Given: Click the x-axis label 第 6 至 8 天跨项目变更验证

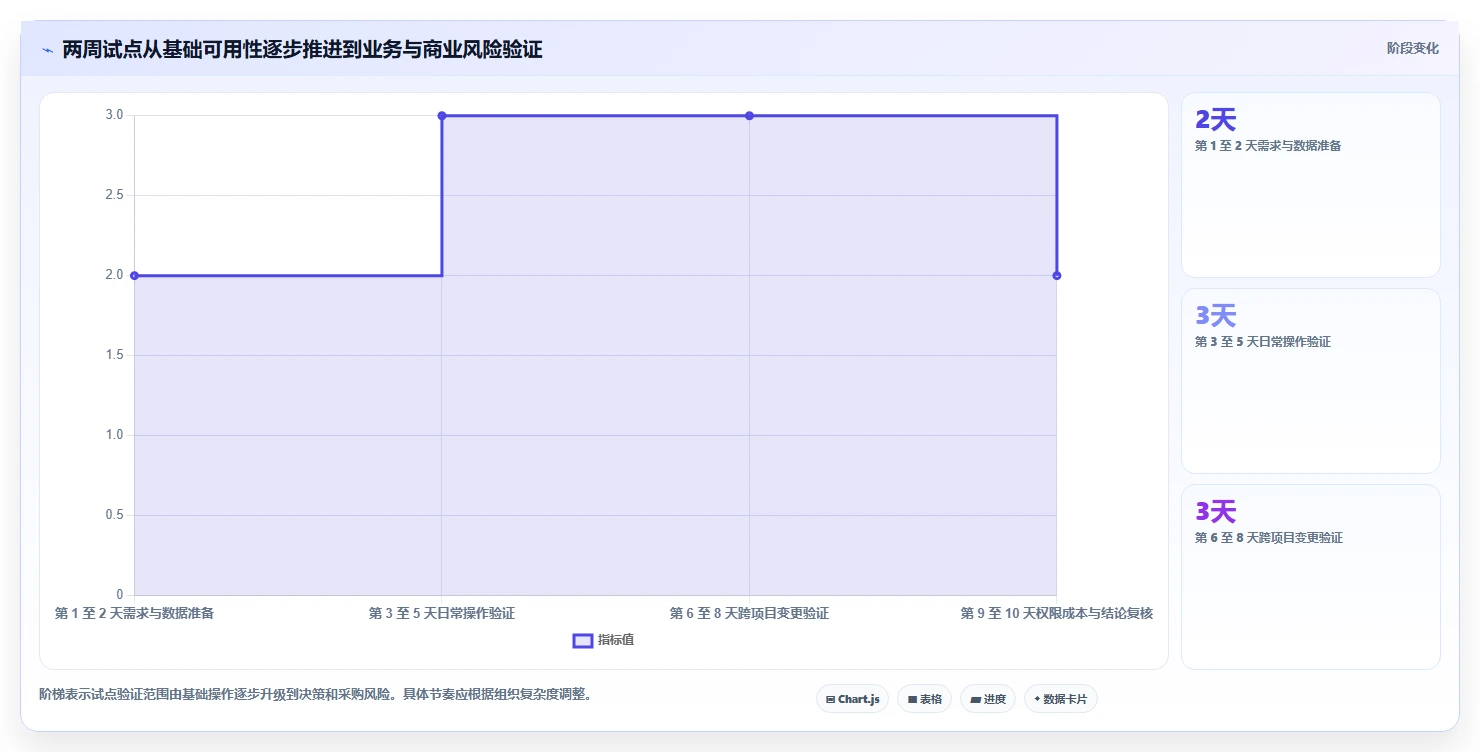Looking at the screenshot, I should click(x=749, y=613).
